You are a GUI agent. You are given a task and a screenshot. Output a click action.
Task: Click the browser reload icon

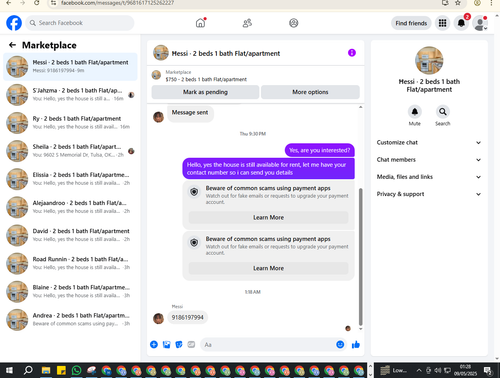tap(37, 3)
